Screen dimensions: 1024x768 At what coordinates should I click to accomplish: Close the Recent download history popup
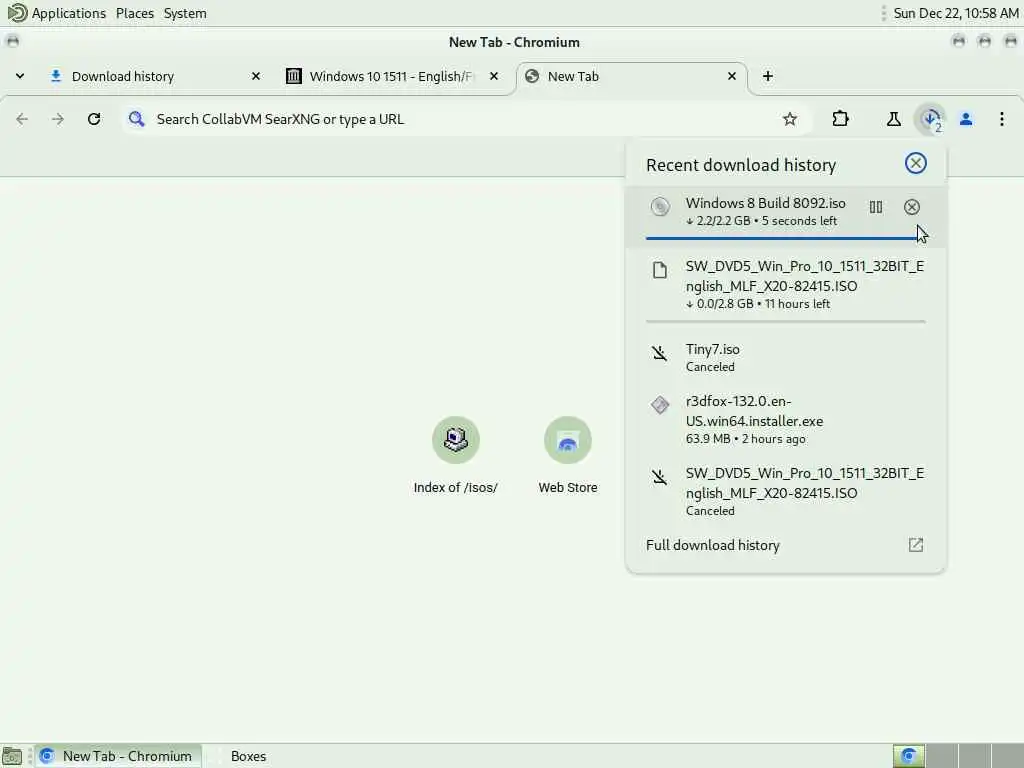[916, 163]
